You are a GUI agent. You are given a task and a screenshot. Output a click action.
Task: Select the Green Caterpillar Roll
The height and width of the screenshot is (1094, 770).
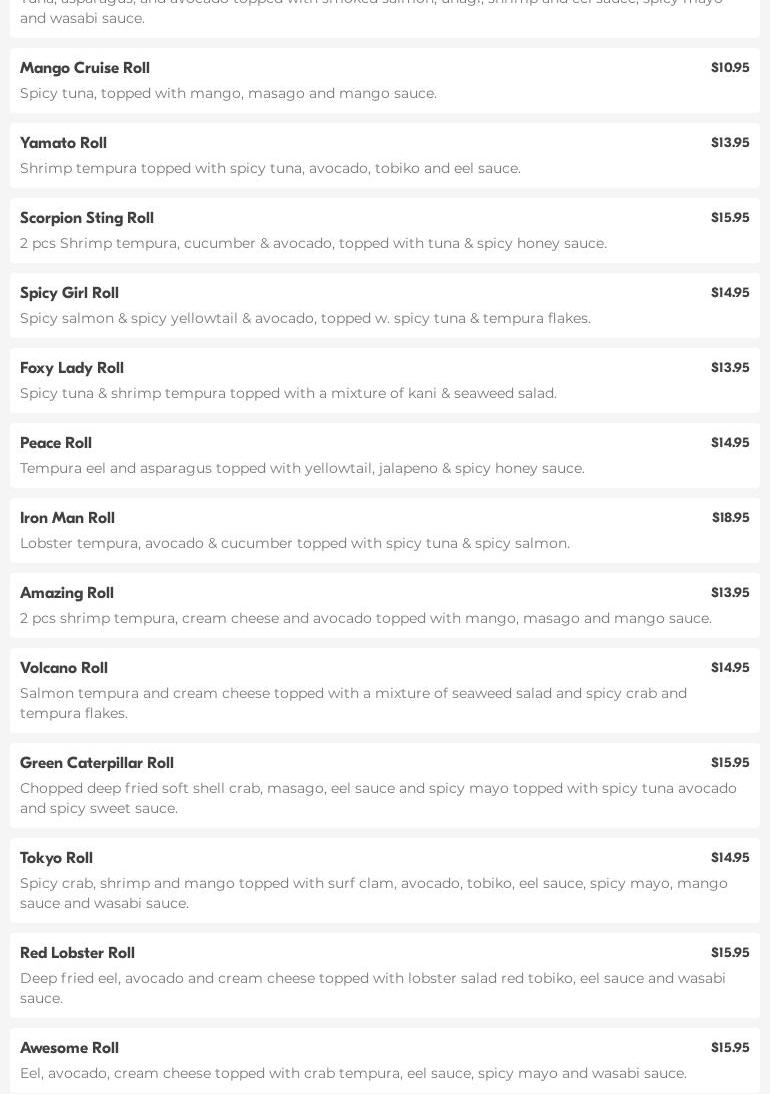pos(97,763)
